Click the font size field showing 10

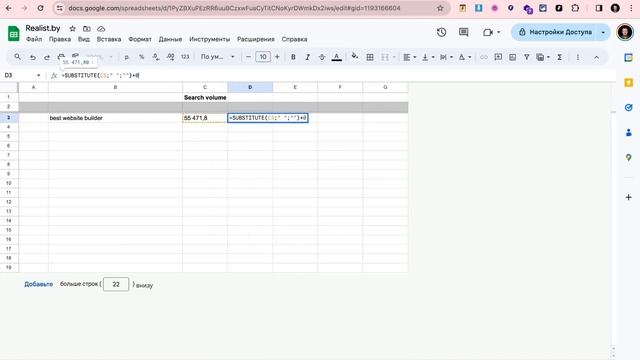(x=263, y=57)
